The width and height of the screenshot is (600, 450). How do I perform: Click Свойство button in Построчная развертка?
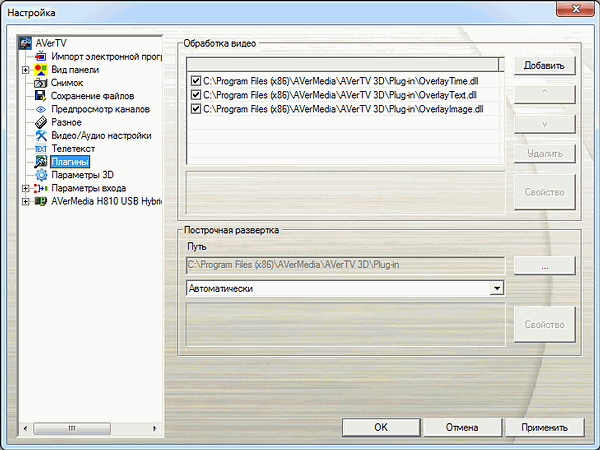544,324
